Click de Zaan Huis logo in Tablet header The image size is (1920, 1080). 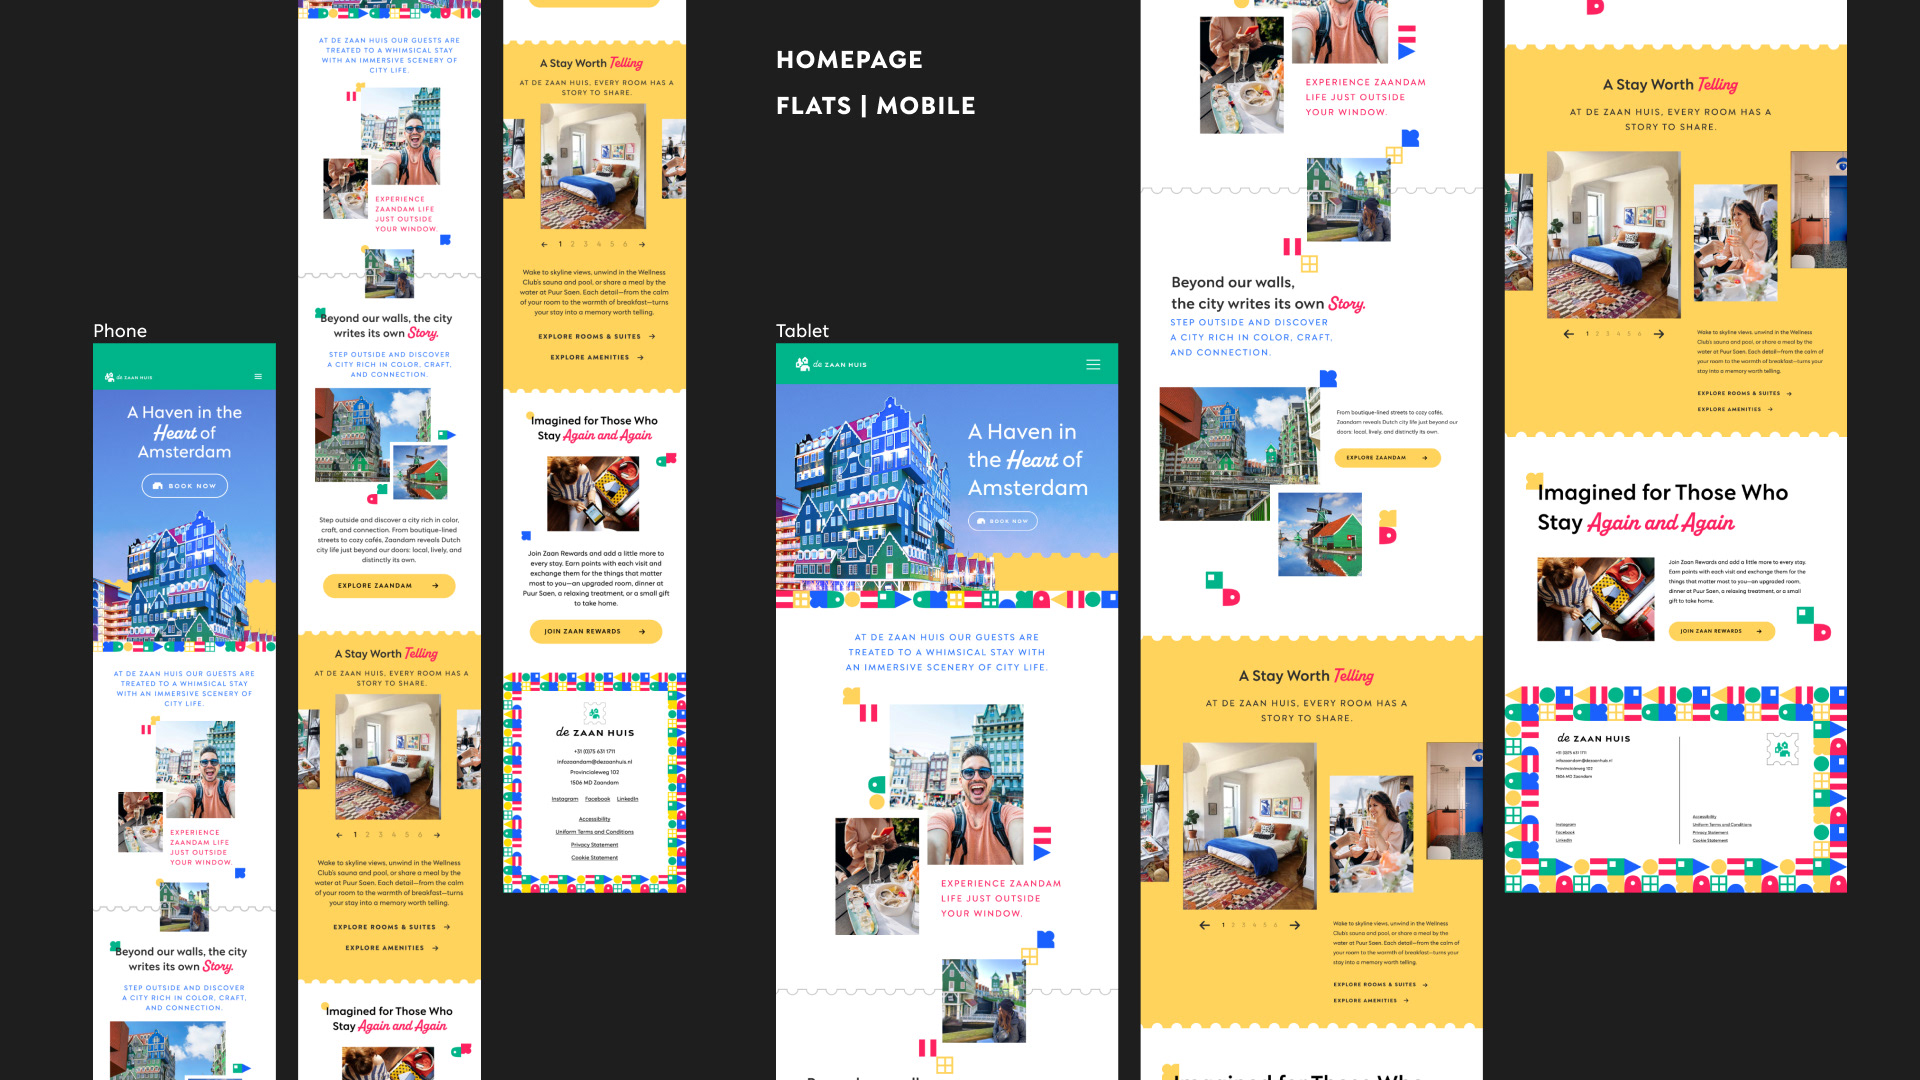click(x=831, y=365)
